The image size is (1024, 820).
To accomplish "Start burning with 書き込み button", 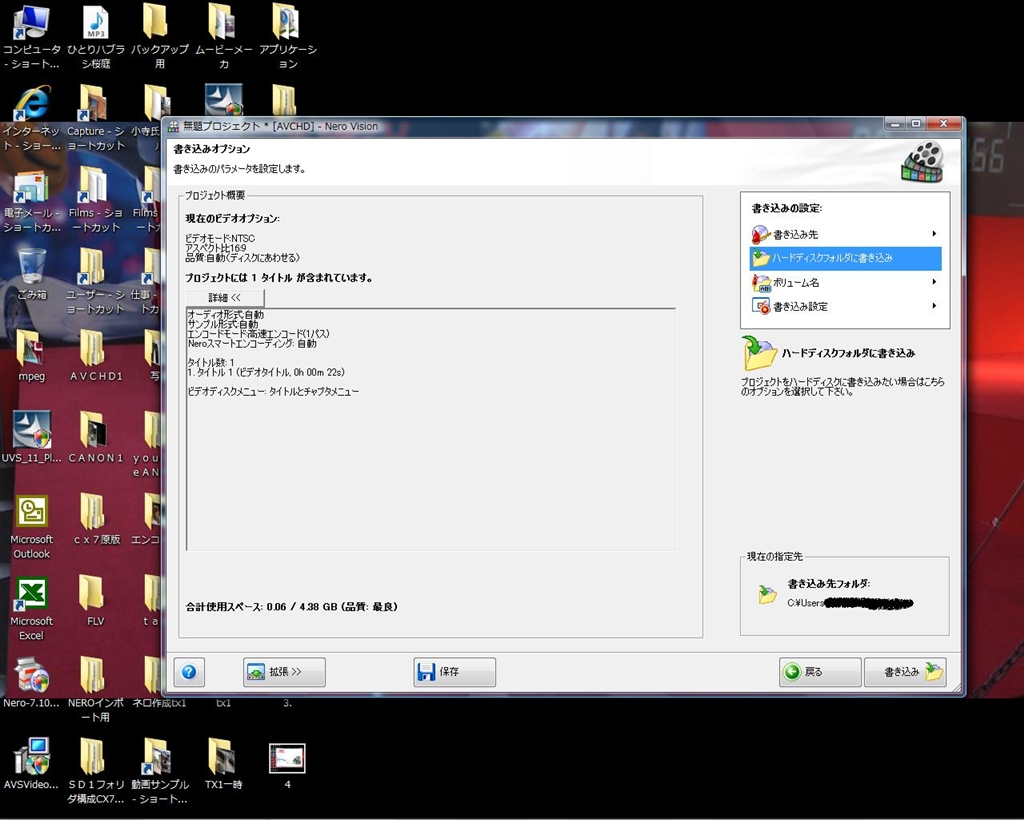I will [x=905, y=672].
